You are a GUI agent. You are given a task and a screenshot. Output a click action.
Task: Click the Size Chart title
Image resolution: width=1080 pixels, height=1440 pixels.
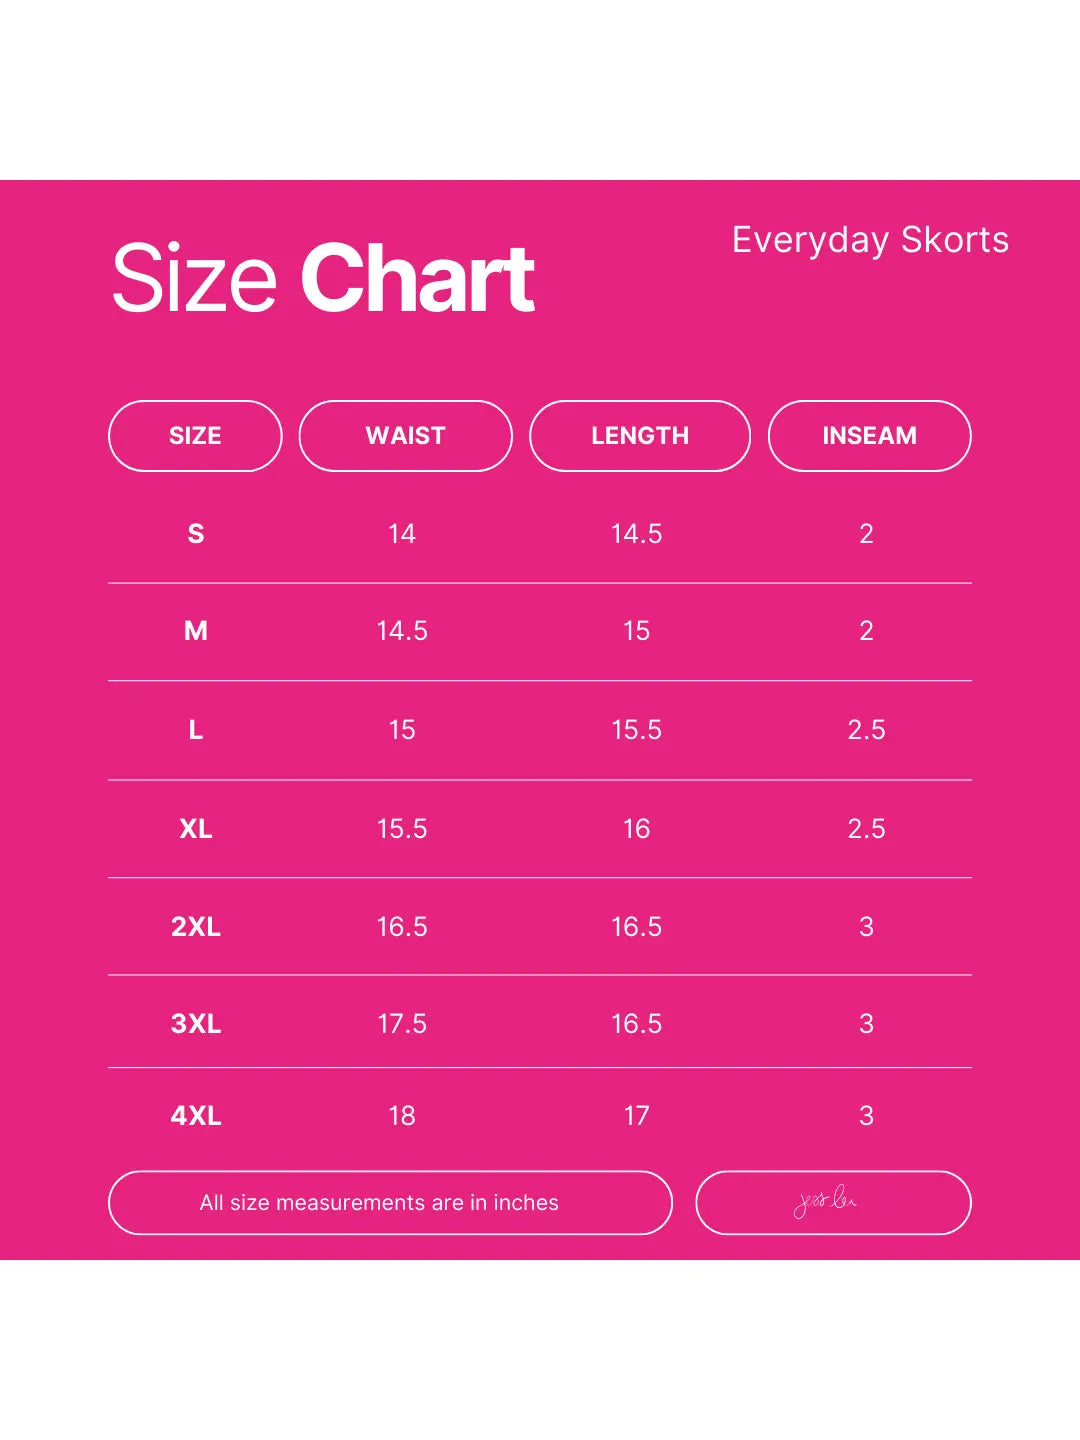(x=323, y=278)
